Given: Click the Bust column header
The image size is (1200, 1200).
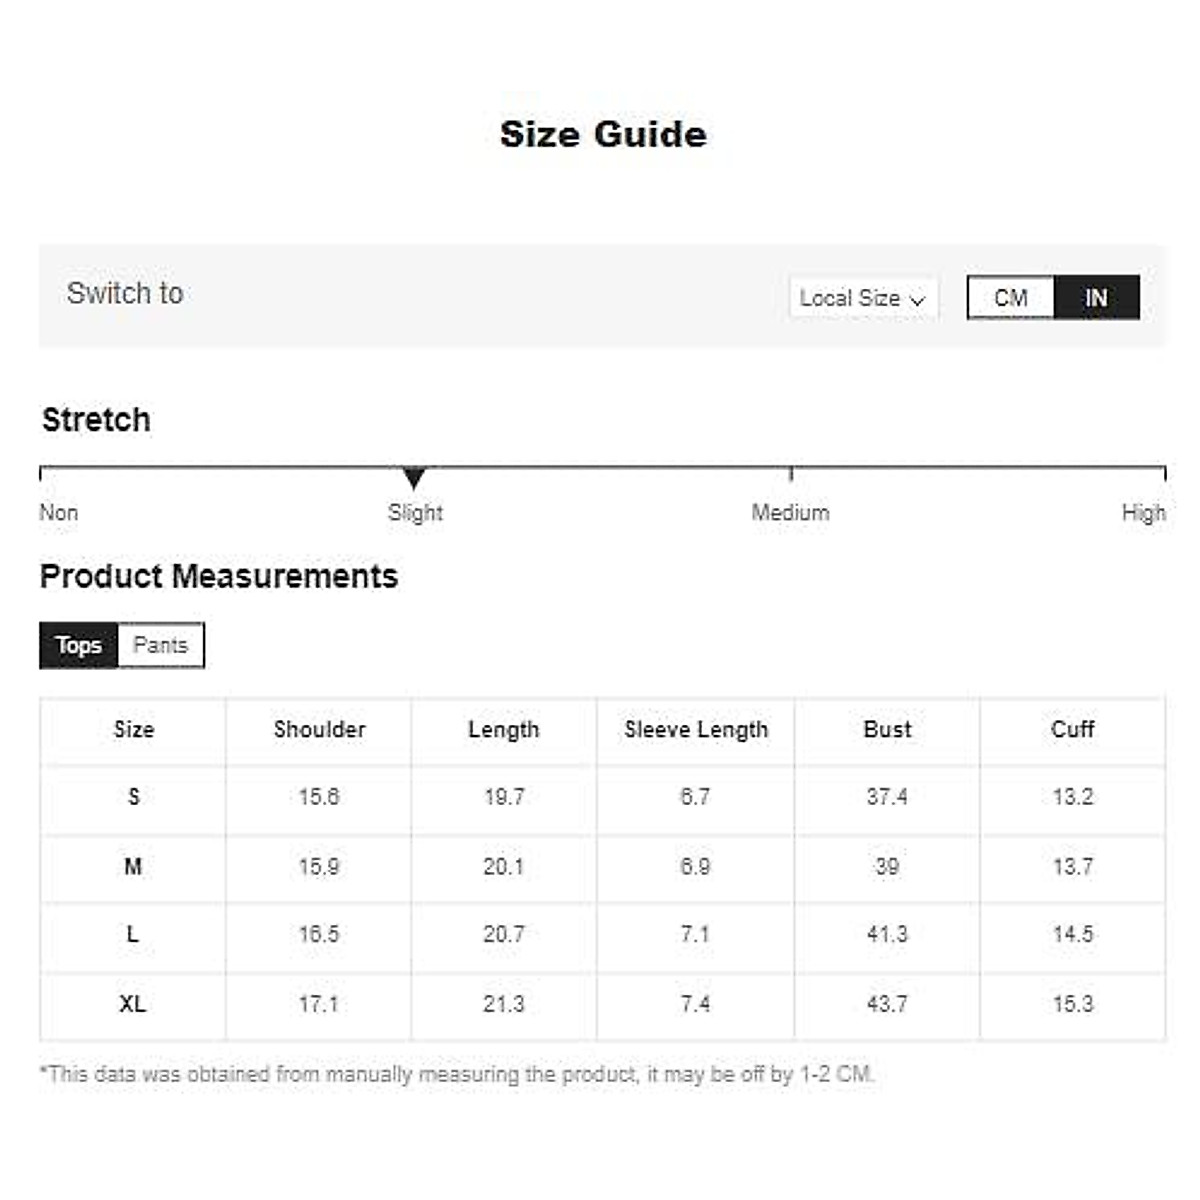Looking at the screenshot, I should pos(887,730).
